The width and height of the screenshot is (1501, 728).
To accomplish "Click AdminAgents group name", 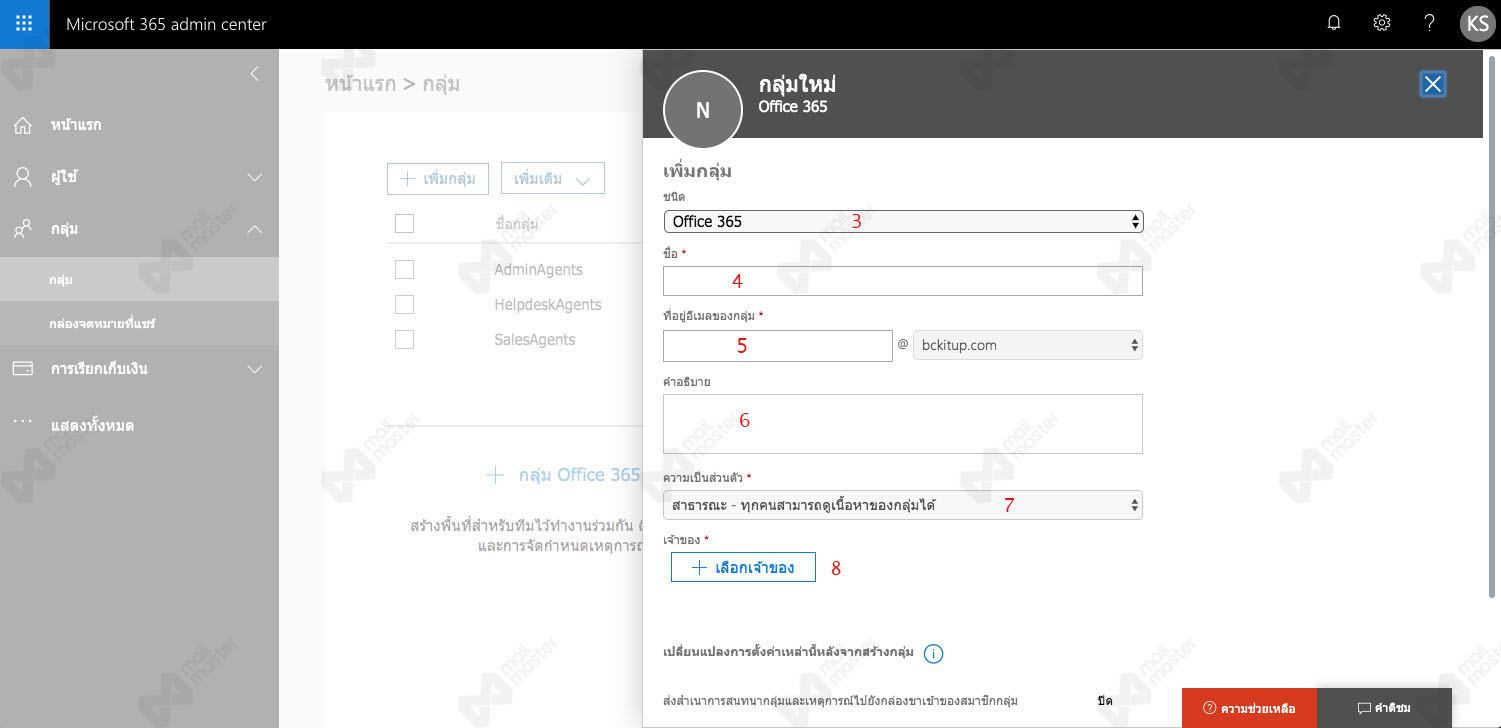I will point(538,269).
